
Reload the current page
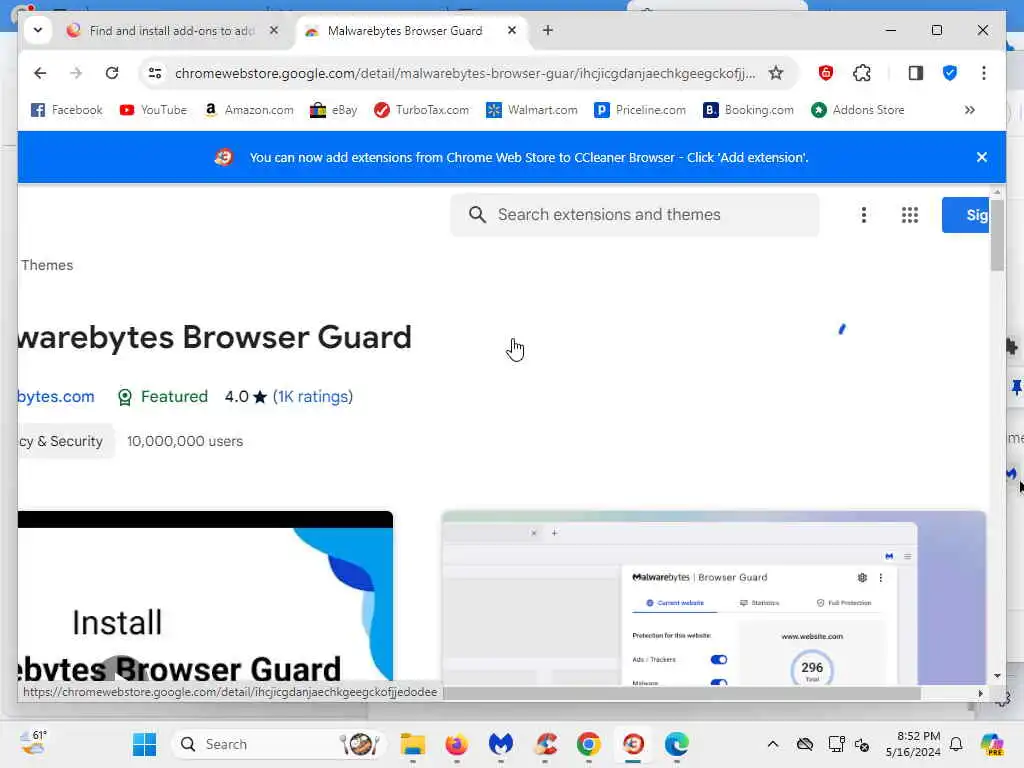(112, 73)
